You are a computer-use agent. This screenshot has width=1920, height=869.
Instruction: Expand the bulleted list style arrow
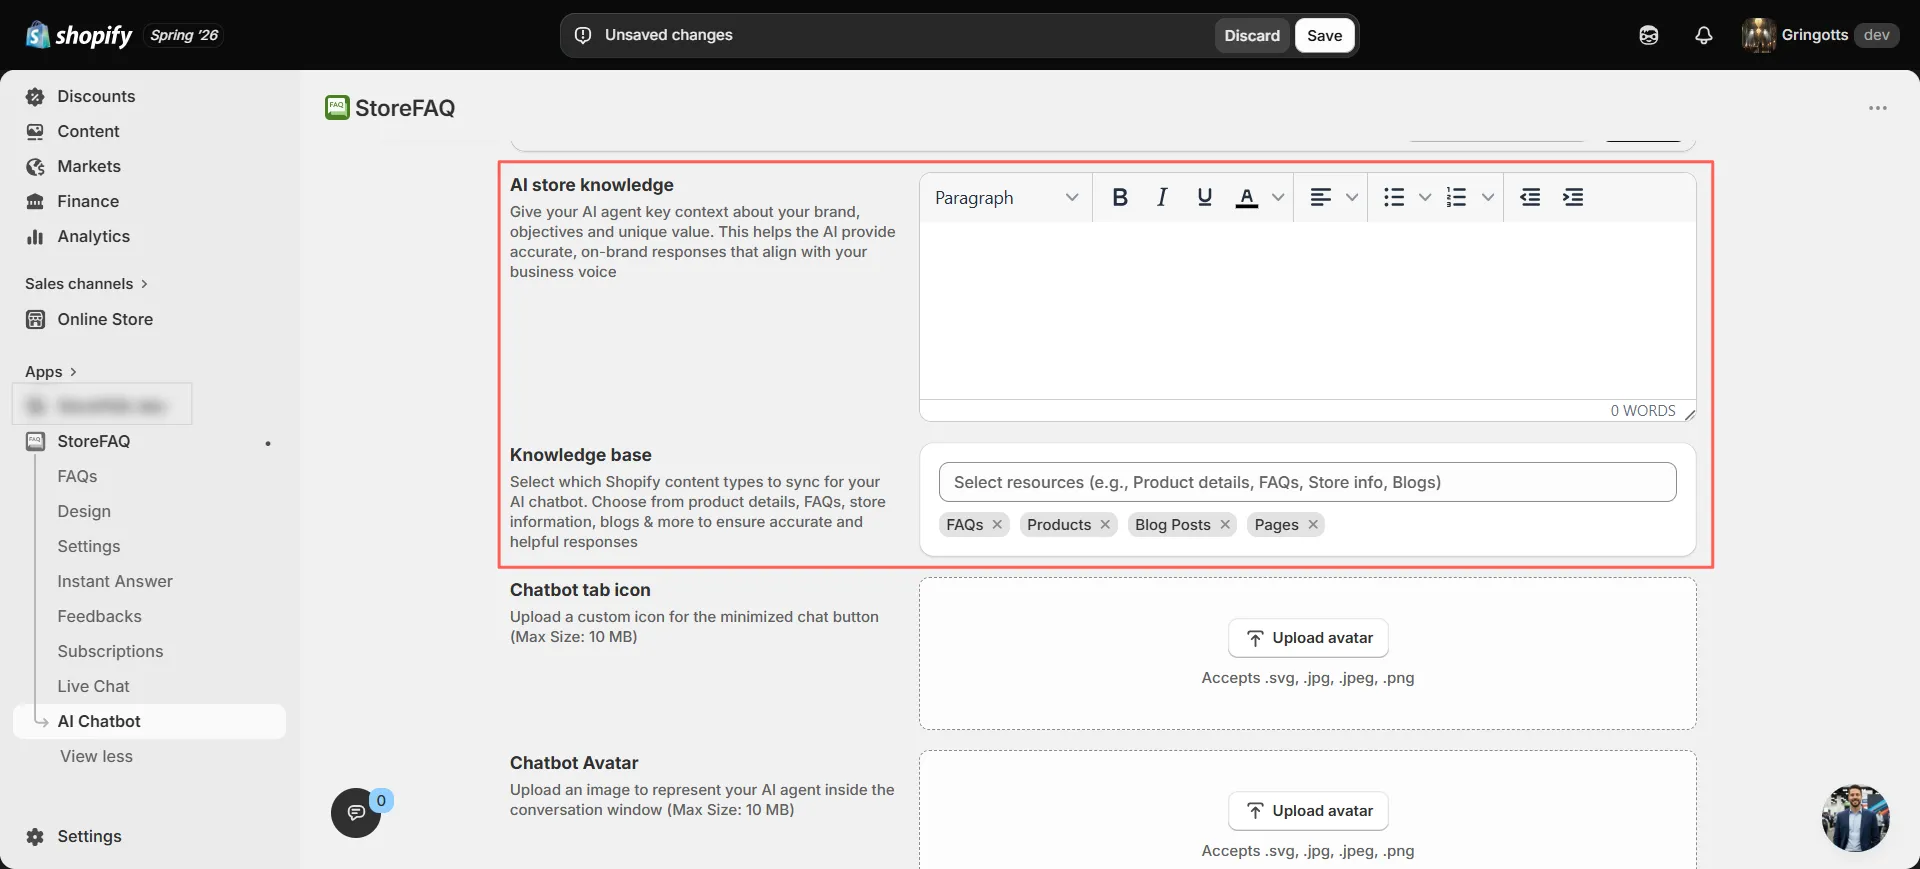pyautogui.click(x=1425, y=198)
